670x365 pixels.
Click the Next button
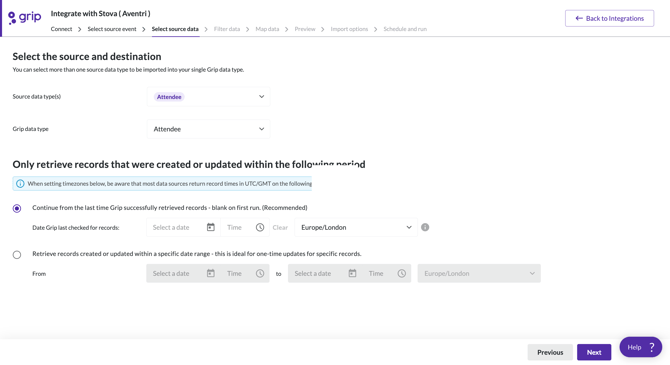pyautogui.click(x=594, y=352)
